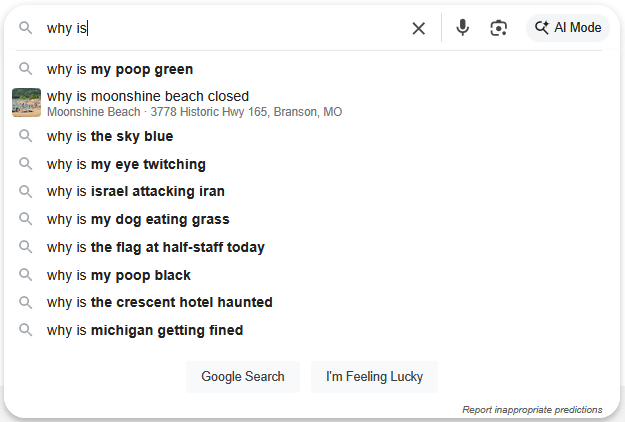Open 'Report inappropriate predictions' link
This screenshot has width=625, height=422.
pos(532,410)
